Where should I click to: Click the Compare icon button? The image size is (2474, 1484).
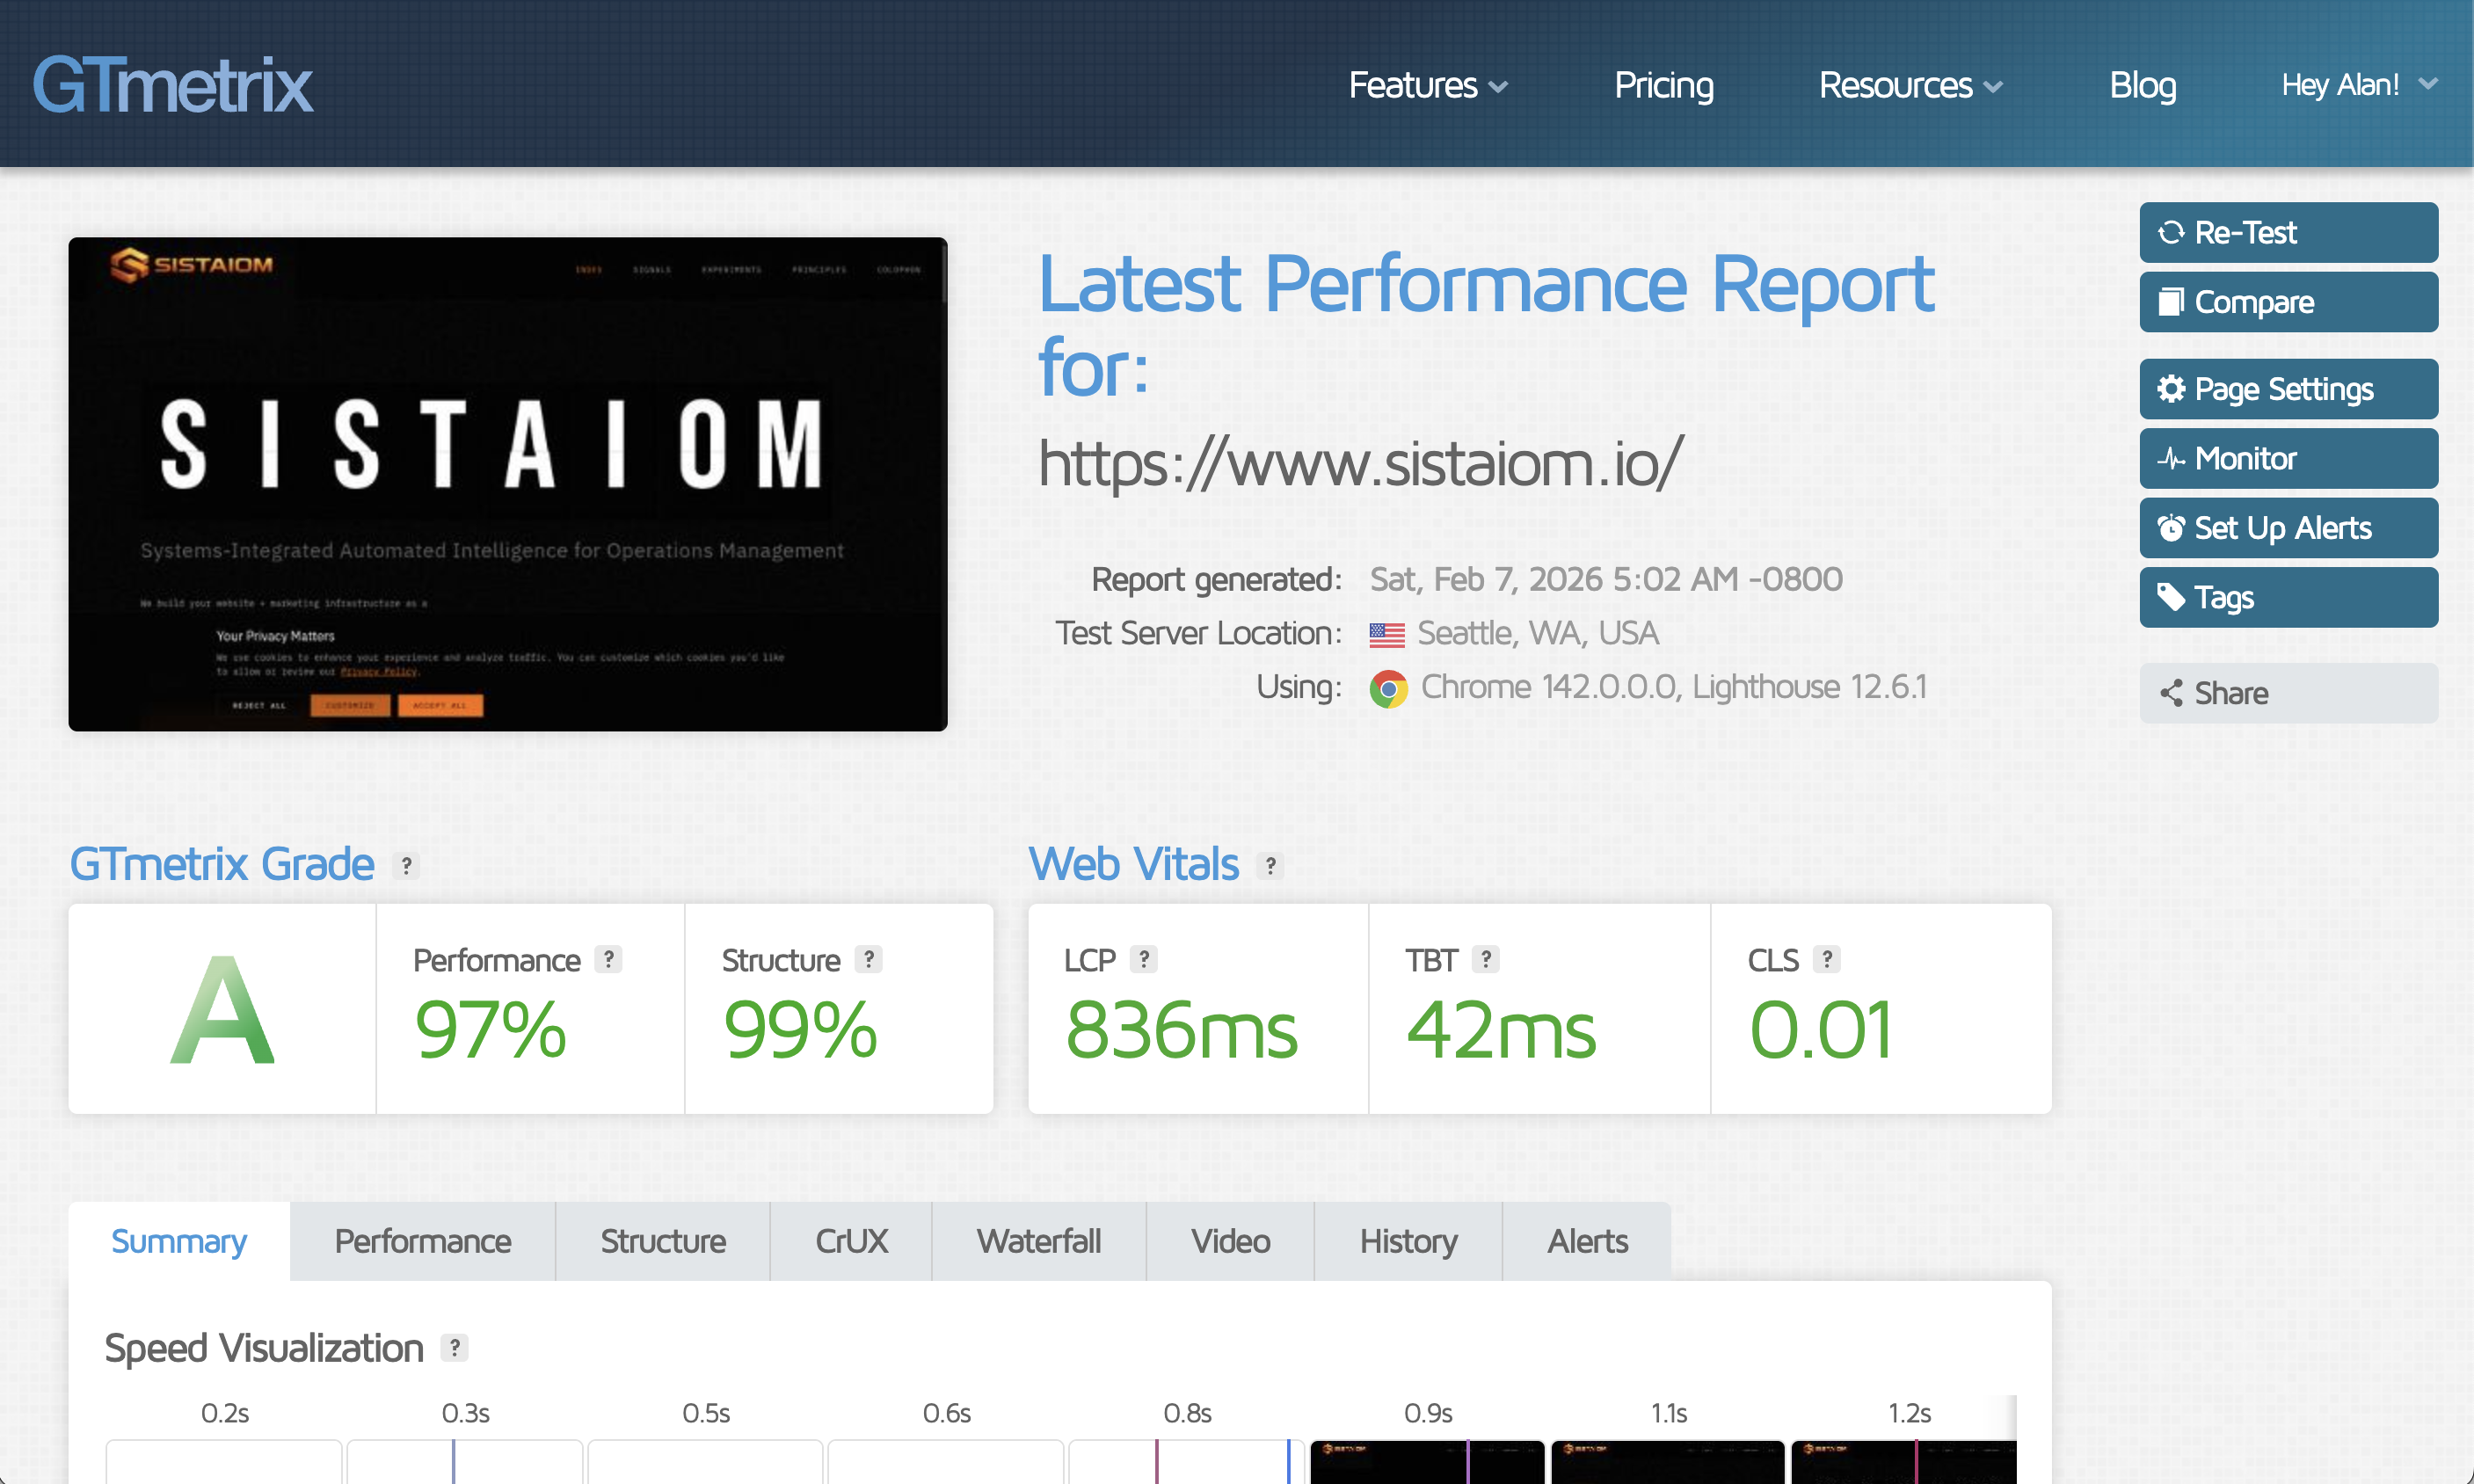coord(2172,302)
